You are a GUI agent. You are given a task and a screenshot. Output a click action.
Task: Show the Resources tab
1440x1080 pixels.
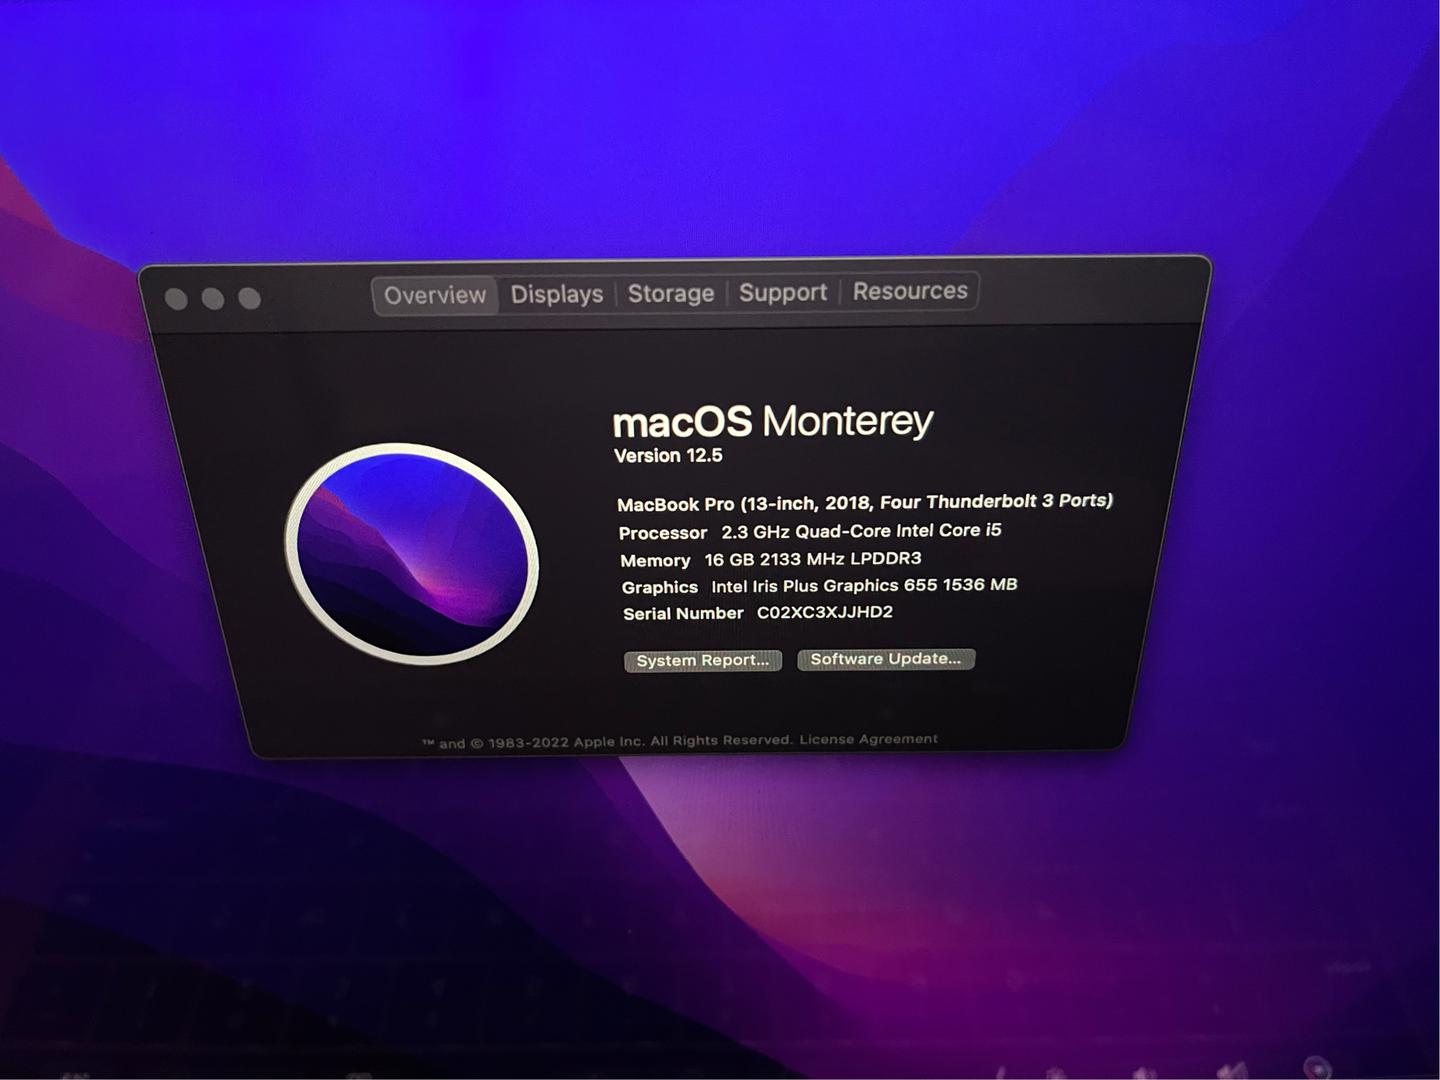coord(910,292)
